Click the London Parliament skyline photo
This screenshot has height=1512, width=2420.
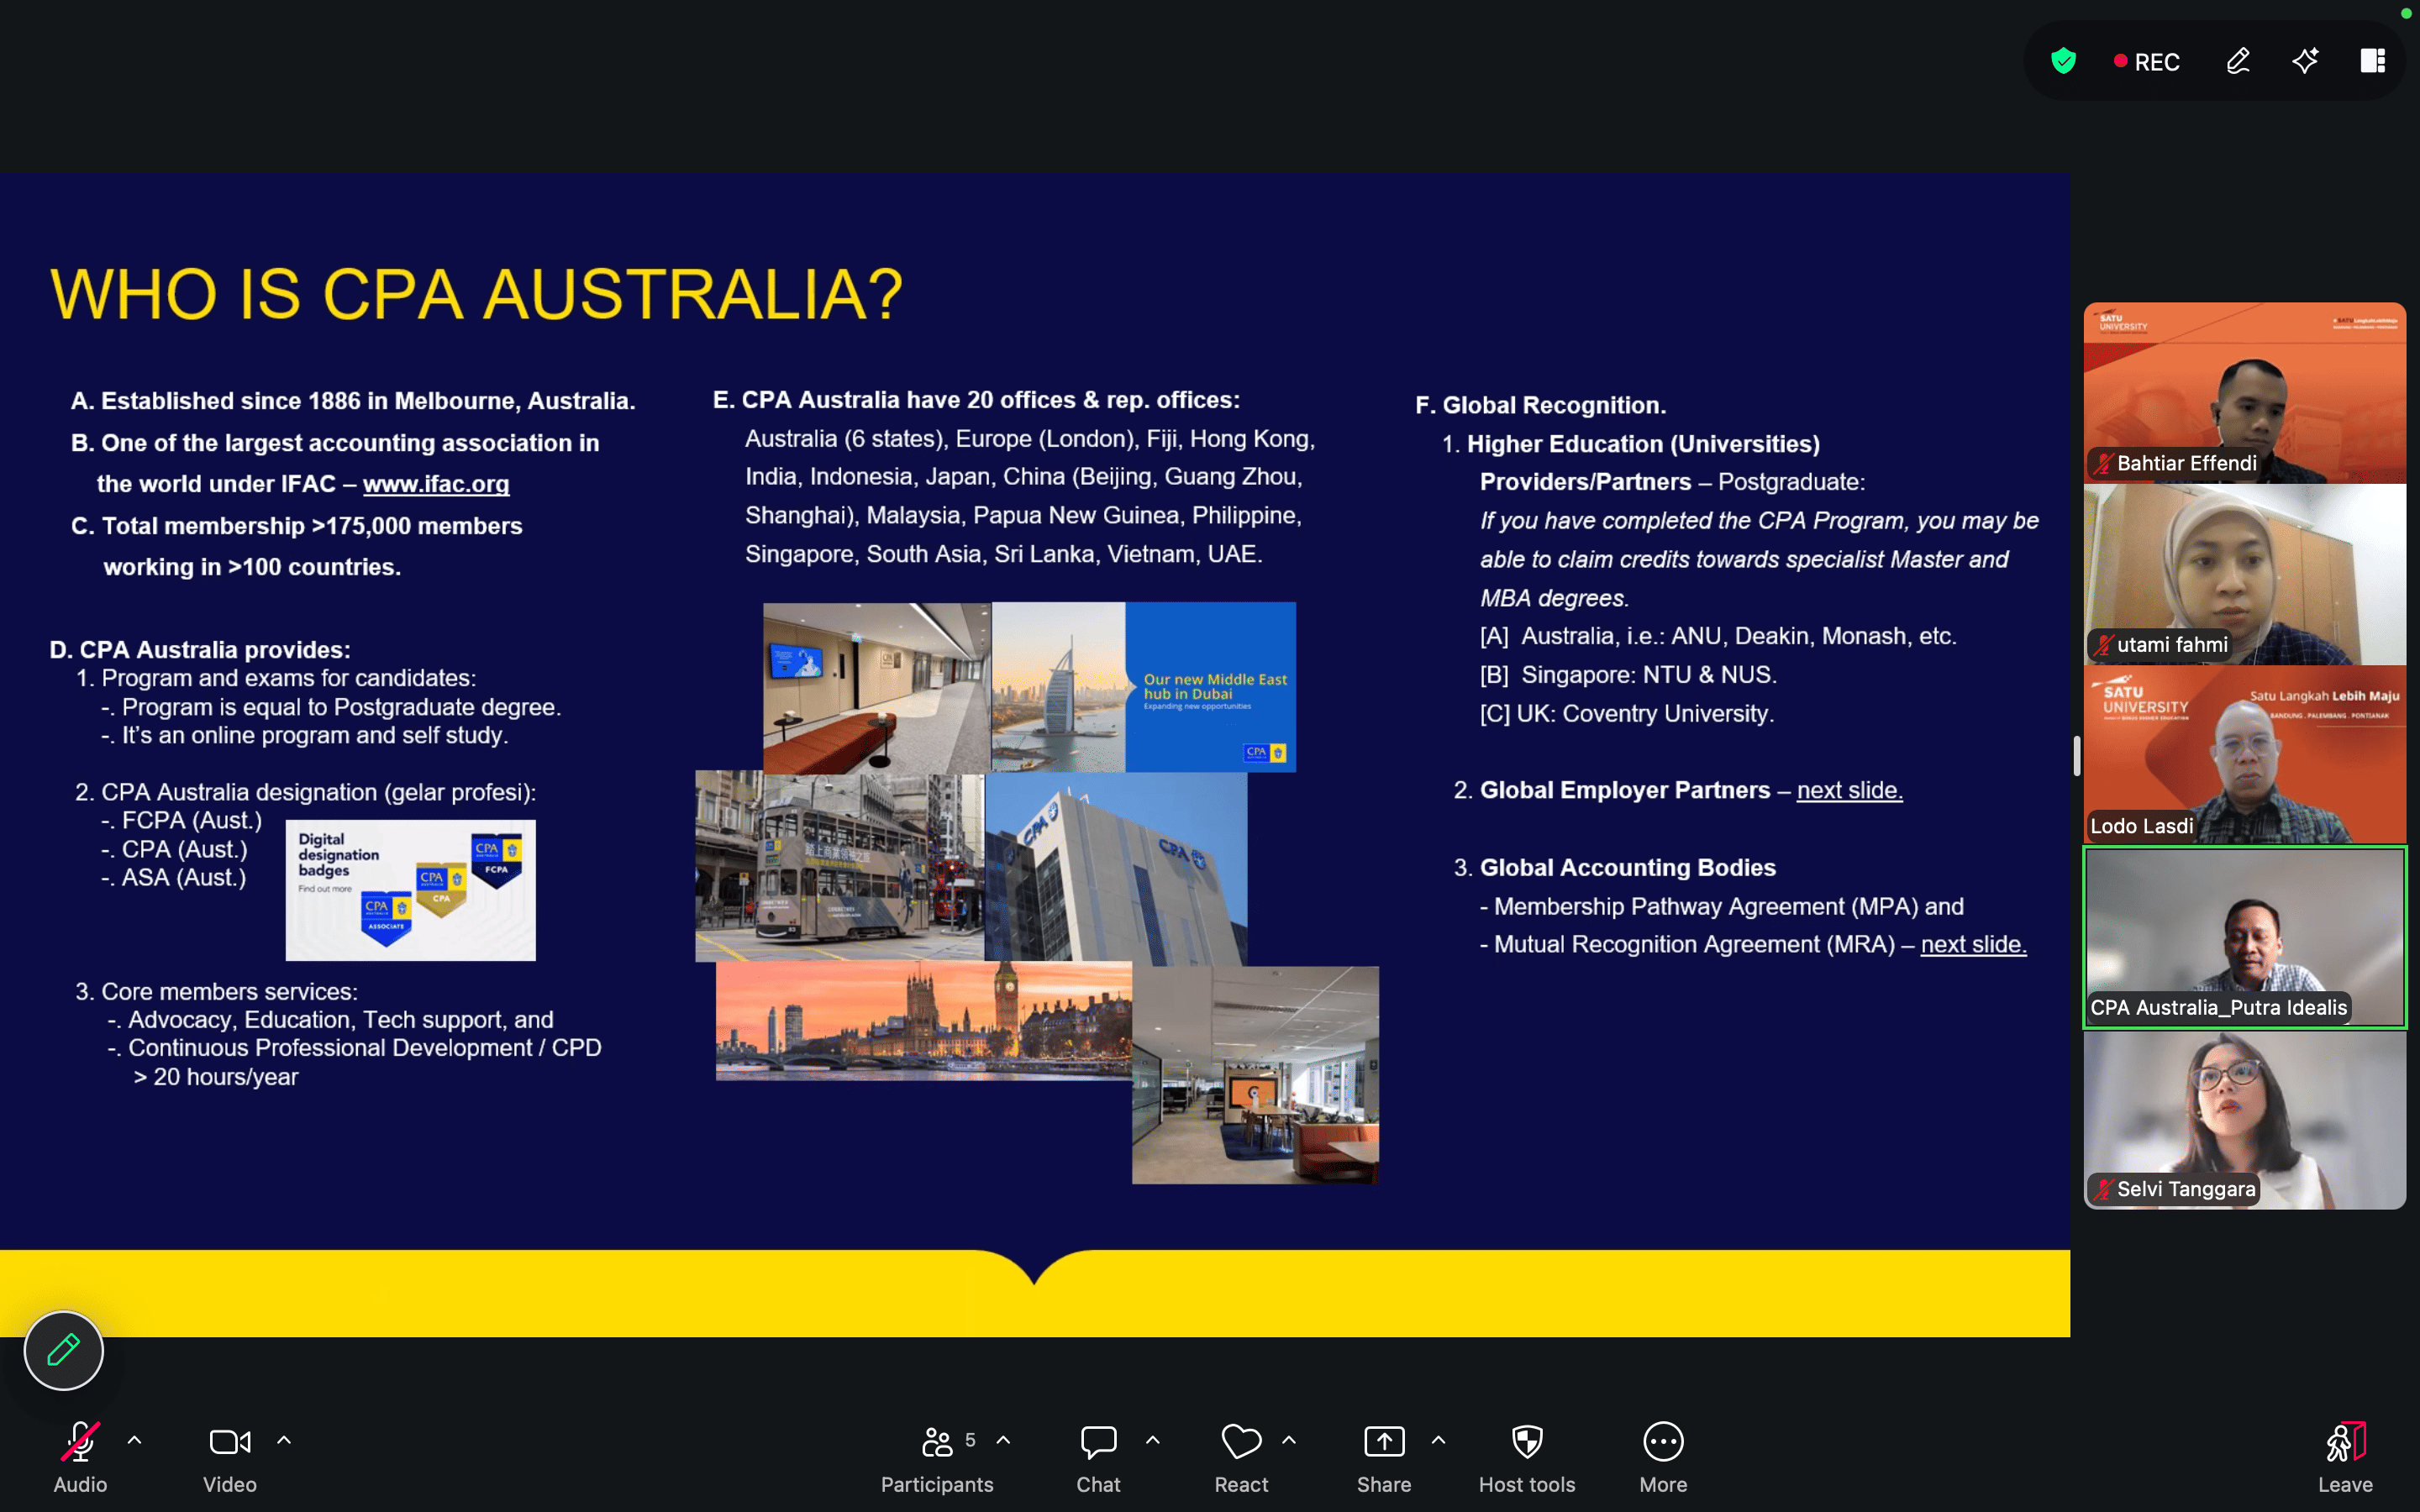(x=923, y=1021)
